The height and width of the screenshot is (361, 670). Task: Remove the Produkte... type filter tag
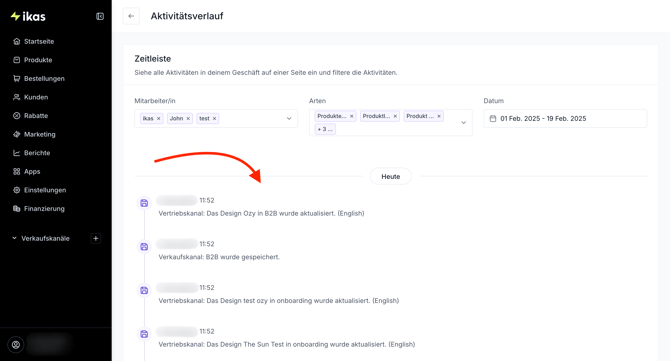point(352,116)
